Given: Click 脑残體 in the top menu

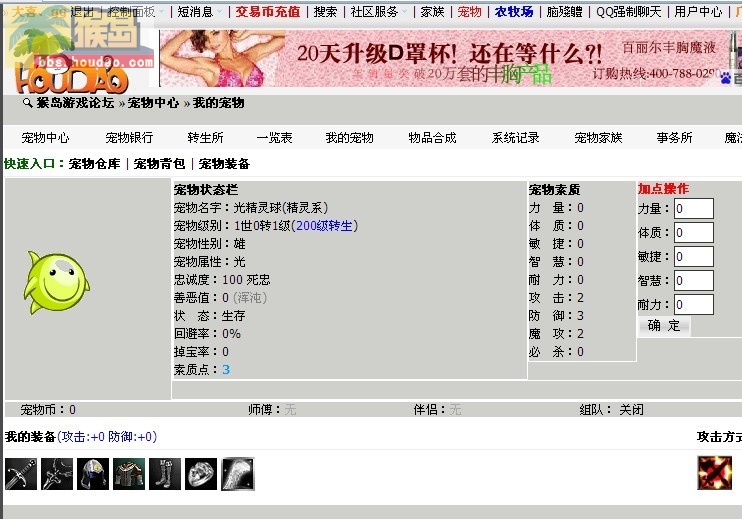Looking at the screenshot, I should click(x=565, y=11).
